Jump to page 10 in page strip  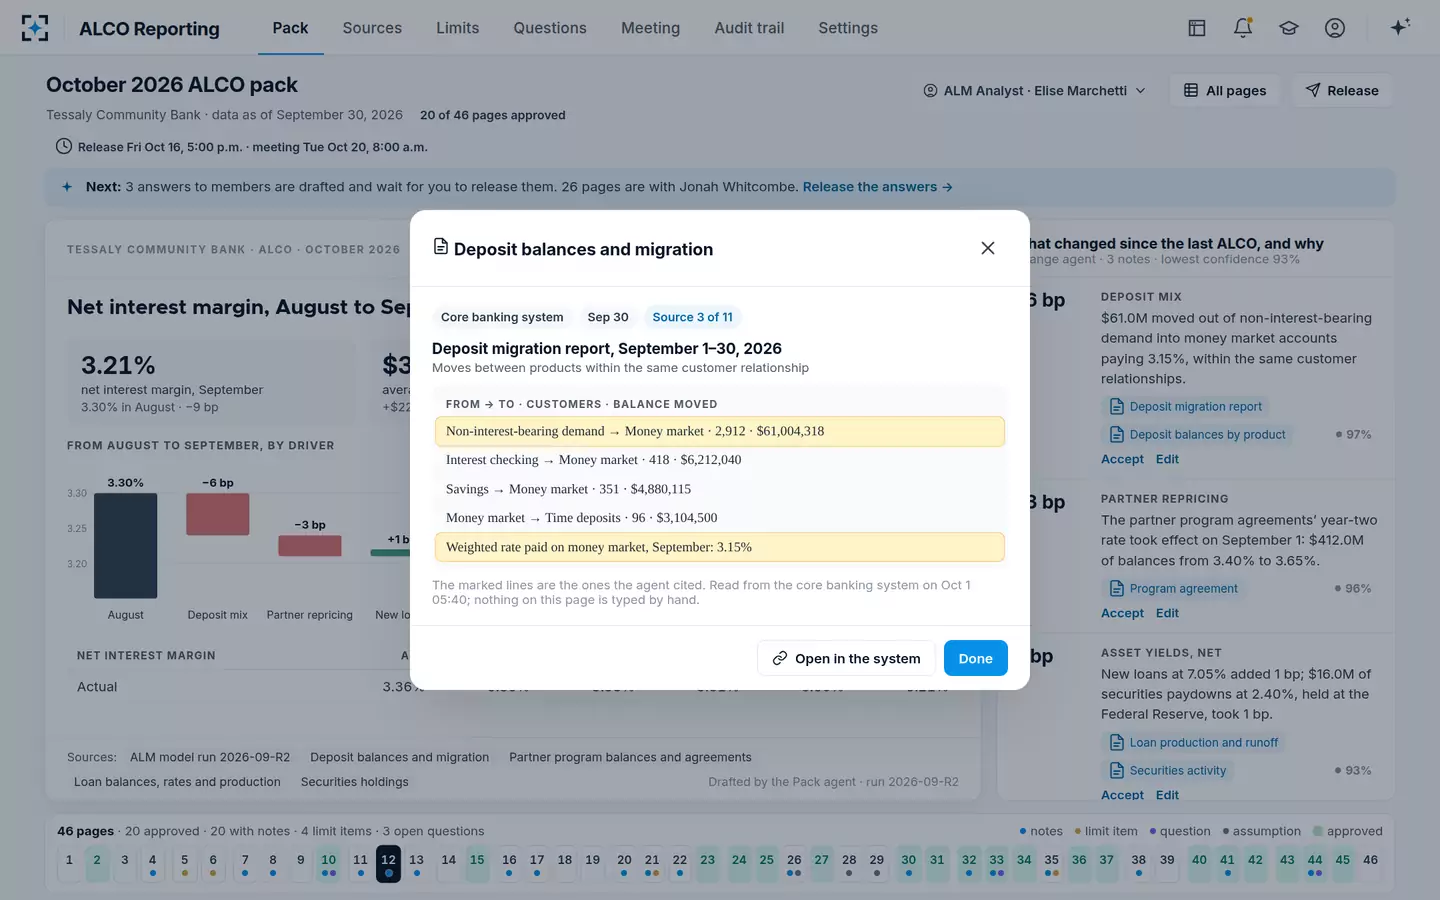(328, 863)
